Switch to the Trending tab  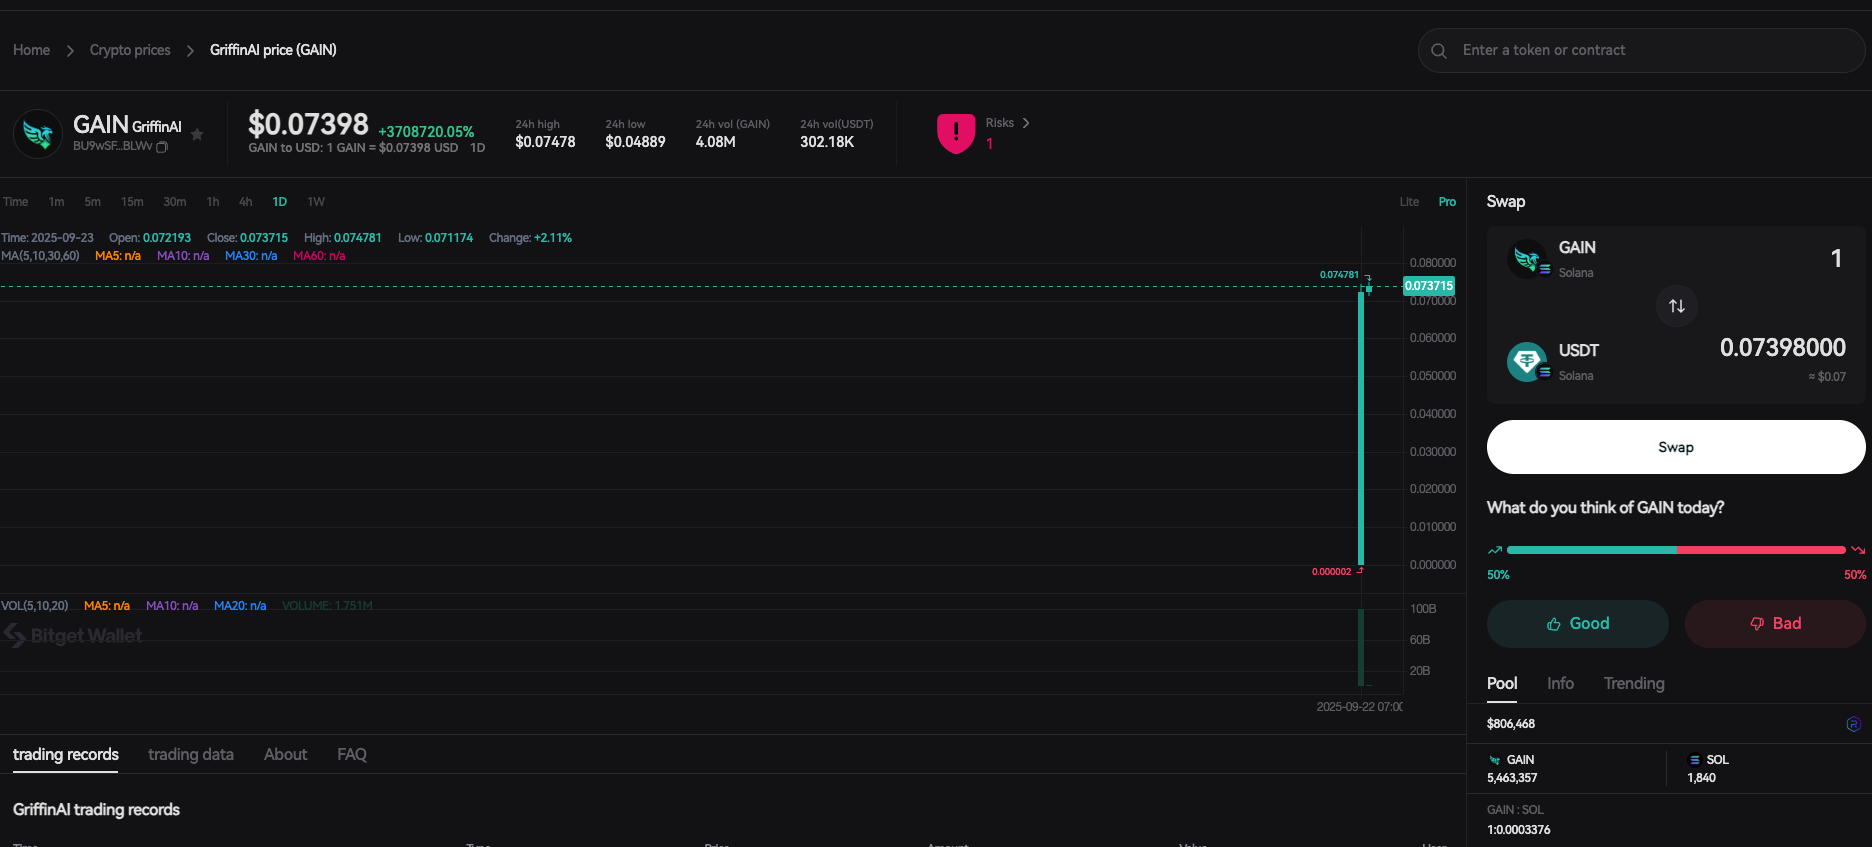[x=1633, y=684]
